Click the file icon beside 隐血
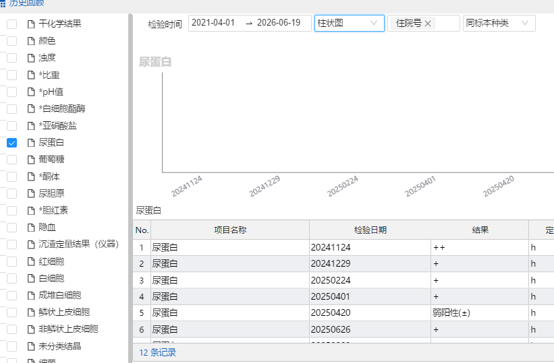Screen dimensions: 554x363 (31, 228)
